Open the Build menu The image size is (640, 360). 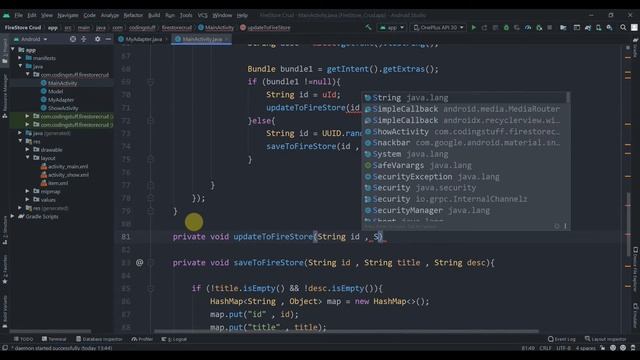coord(154,15)
